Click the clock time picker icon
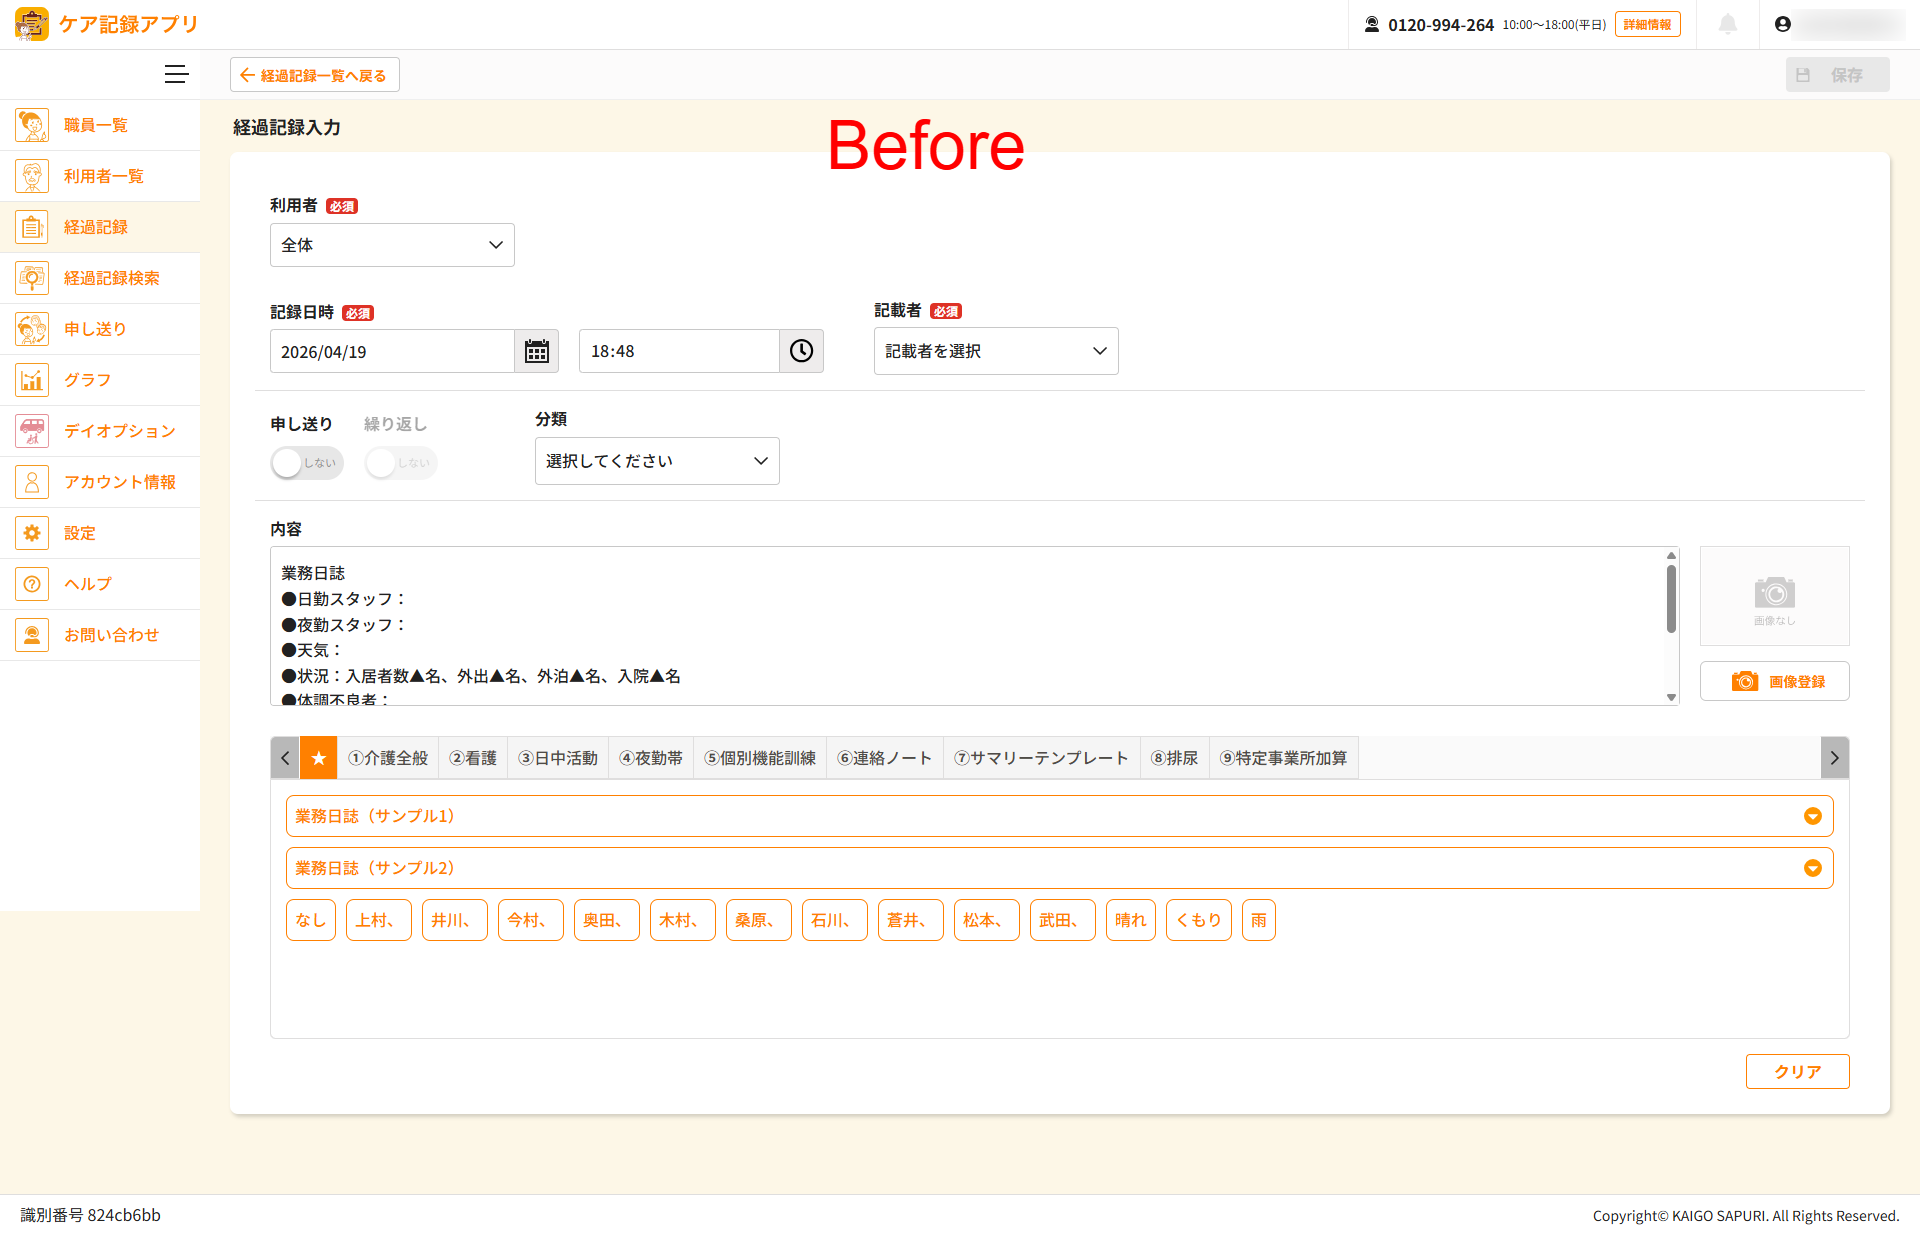Screen dimensions: 1920x1235 (801, 351)
